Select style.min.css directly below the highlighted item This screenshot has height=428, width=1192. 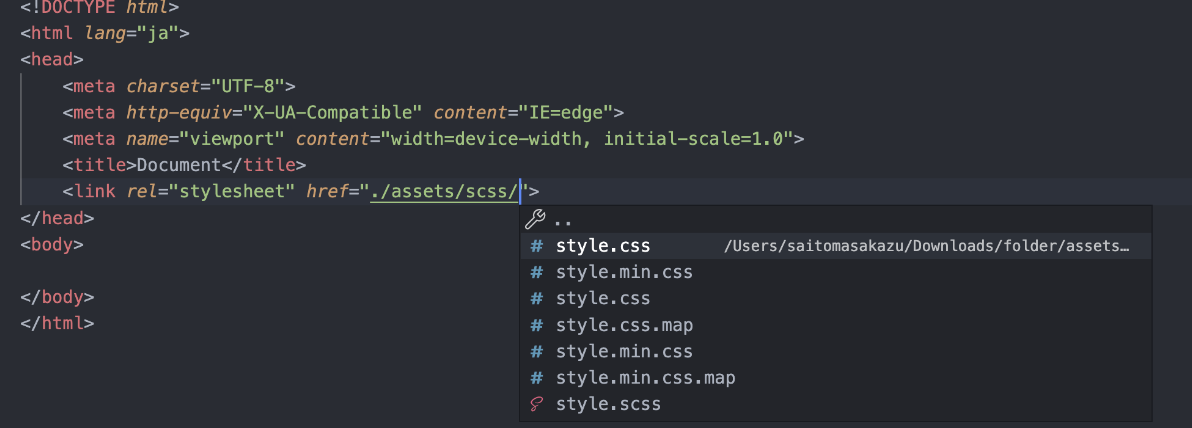point(624,272)
